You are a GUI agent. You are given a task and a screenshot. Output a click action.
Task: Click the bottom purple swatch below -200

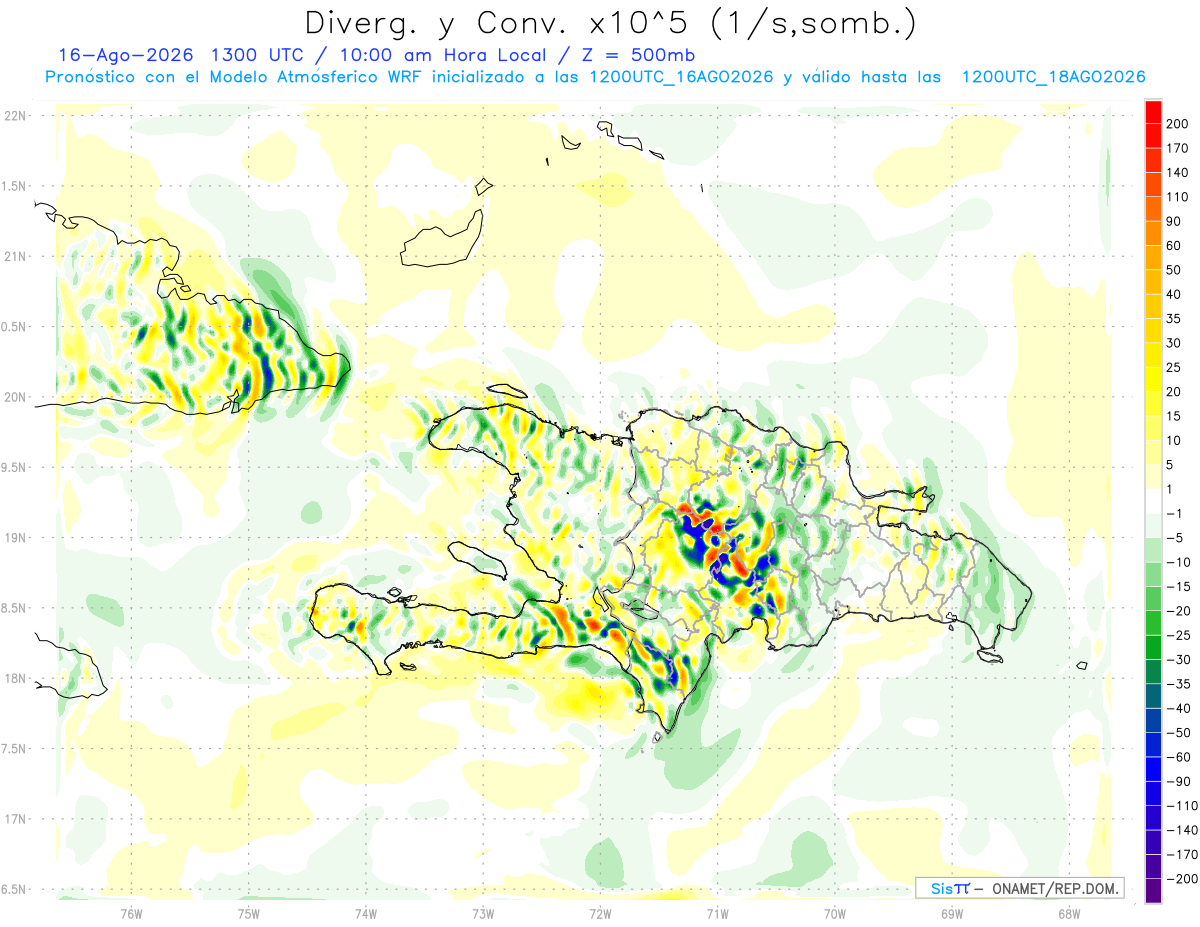[1153, 890]
